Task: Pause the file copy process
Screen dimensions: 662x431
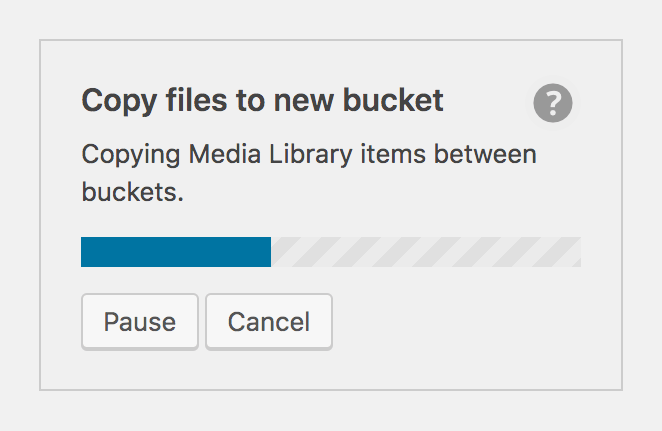Action: click(x=140, y=322)
